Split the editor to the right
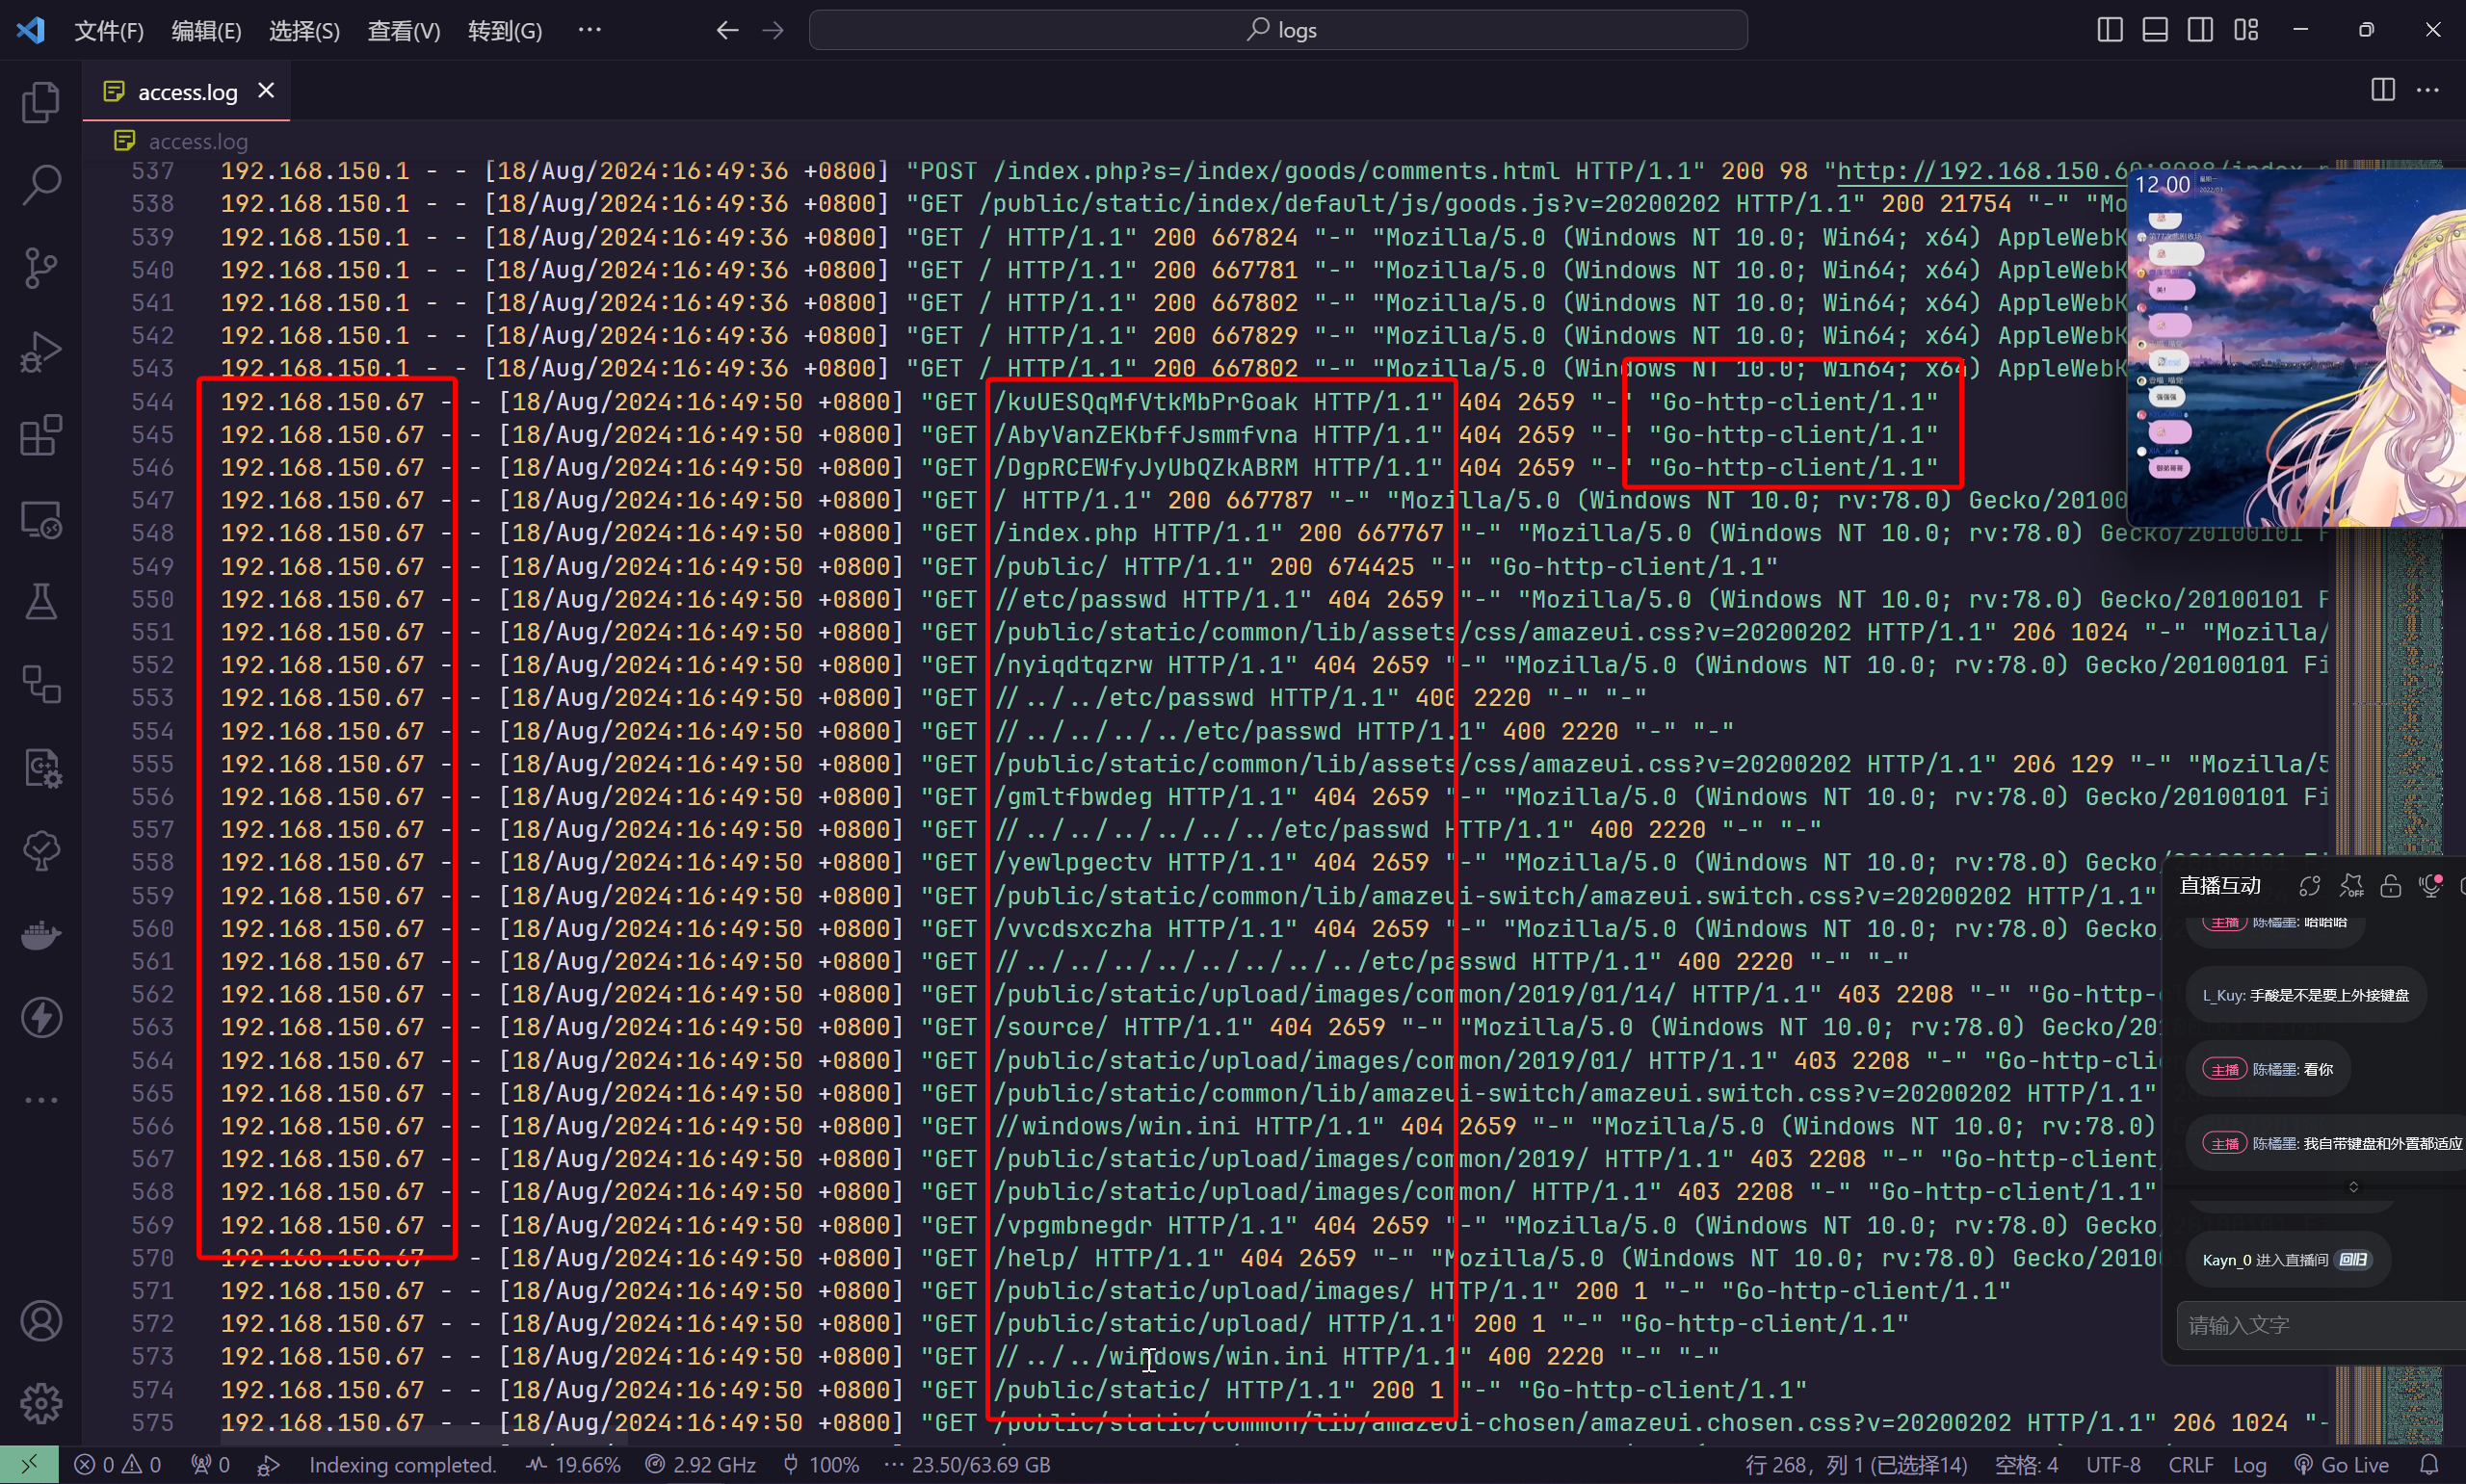 click(2383, 90)
